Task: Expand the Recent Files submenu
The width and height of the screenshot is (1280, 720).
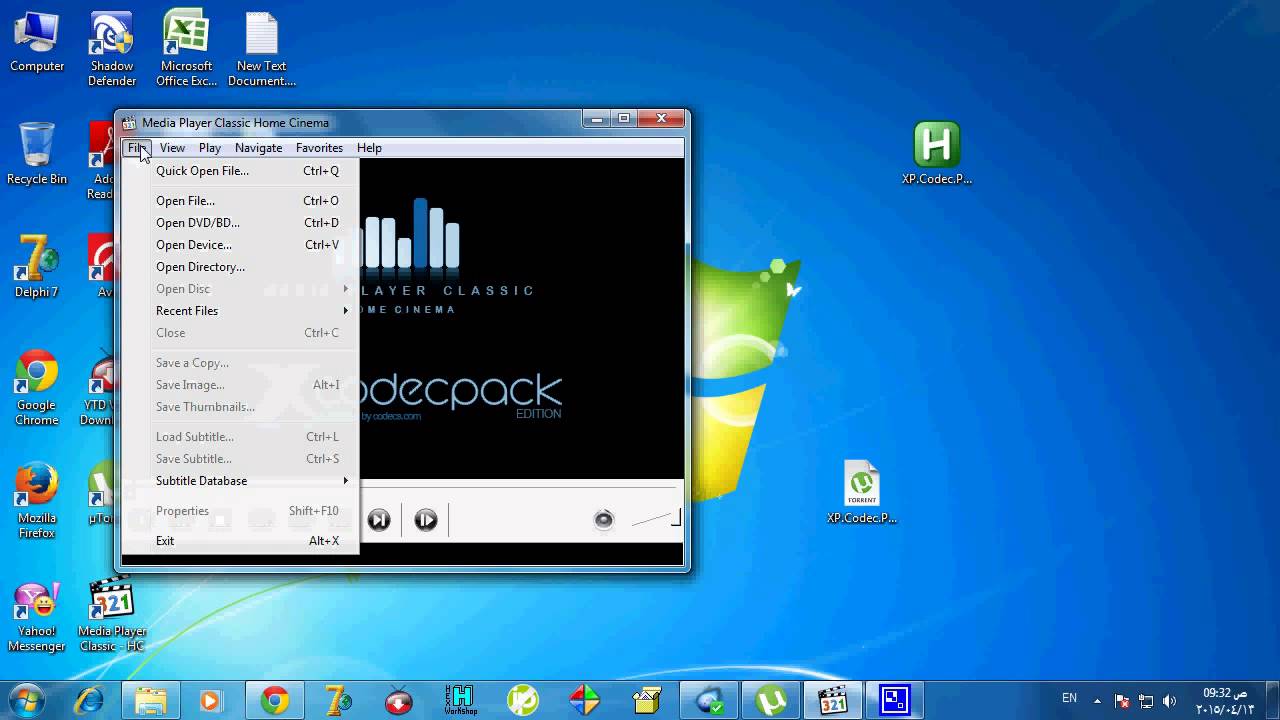Action: [x=240, y=311]
